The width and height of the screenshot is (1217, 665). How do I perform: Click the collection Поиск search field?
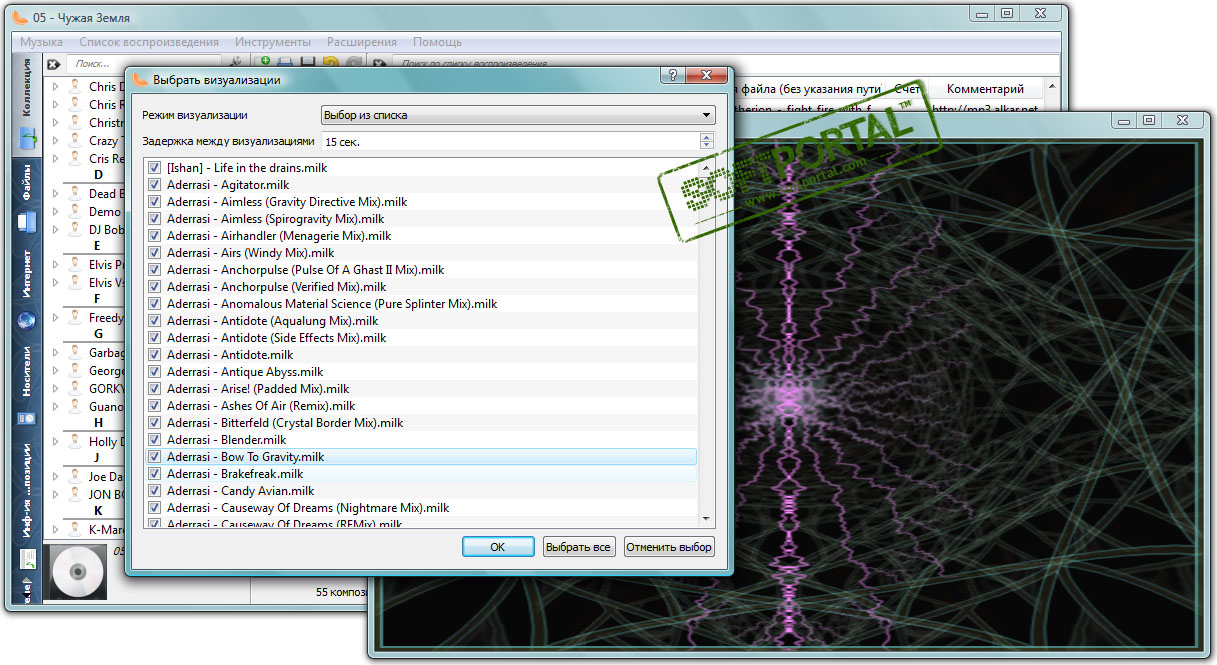[x=145, y=64]
